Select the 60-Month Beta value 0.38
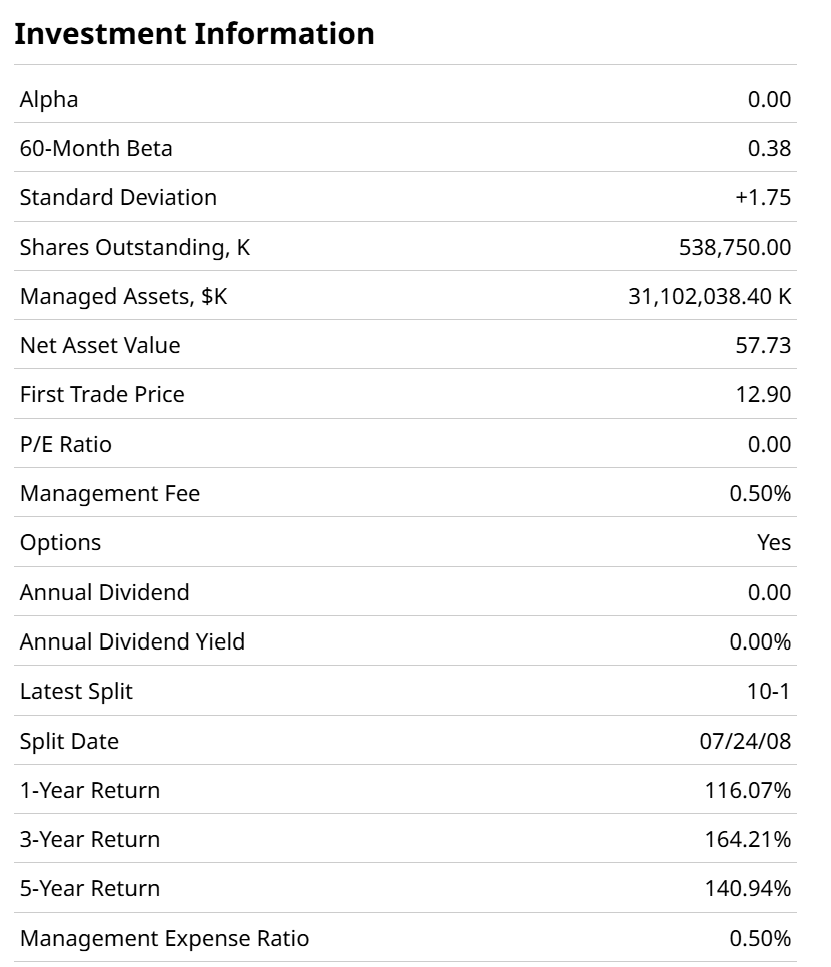 point(769,149)
